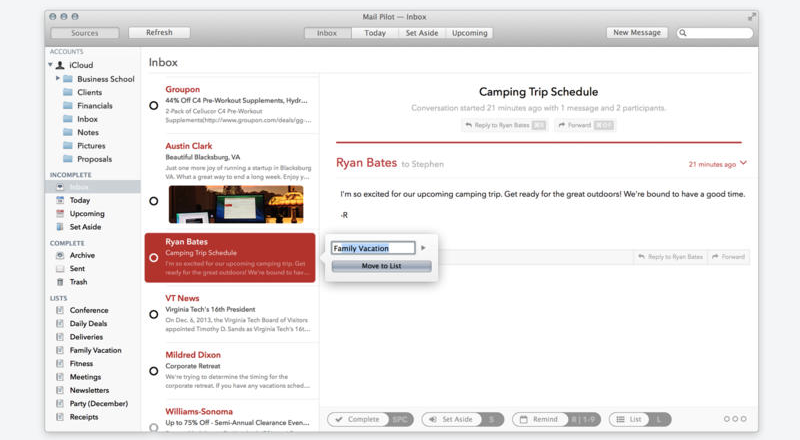Click the Family Vacation list name field
The height and width of the screenshot is (440, 800).
click(373, 248)
